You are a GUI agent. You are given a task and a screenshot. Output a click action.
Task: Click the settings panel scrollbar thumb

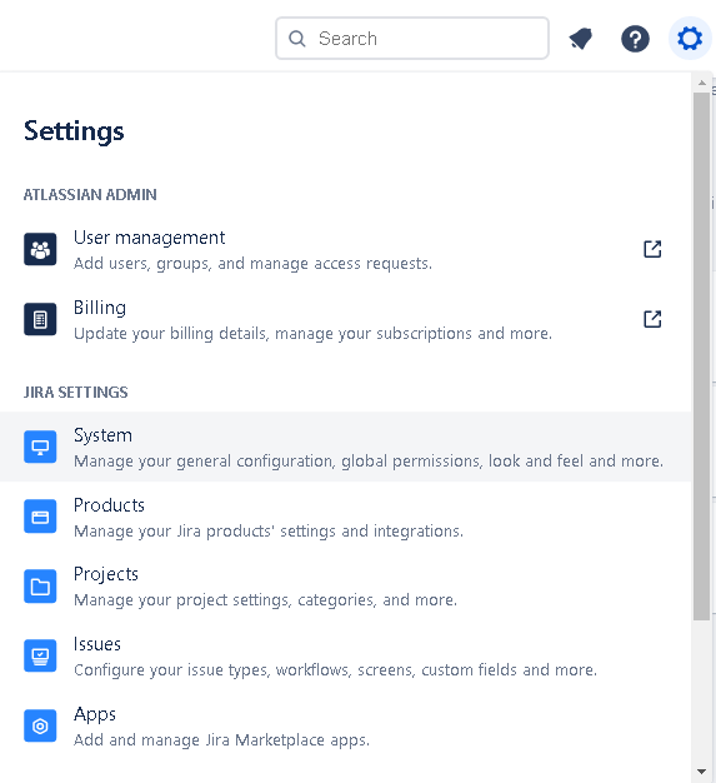[702, 356]
